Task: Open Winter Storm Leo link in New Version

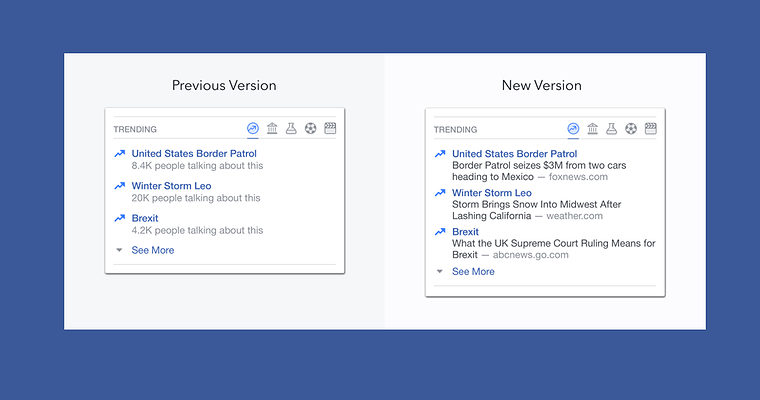Action: [x=491, y=192]
